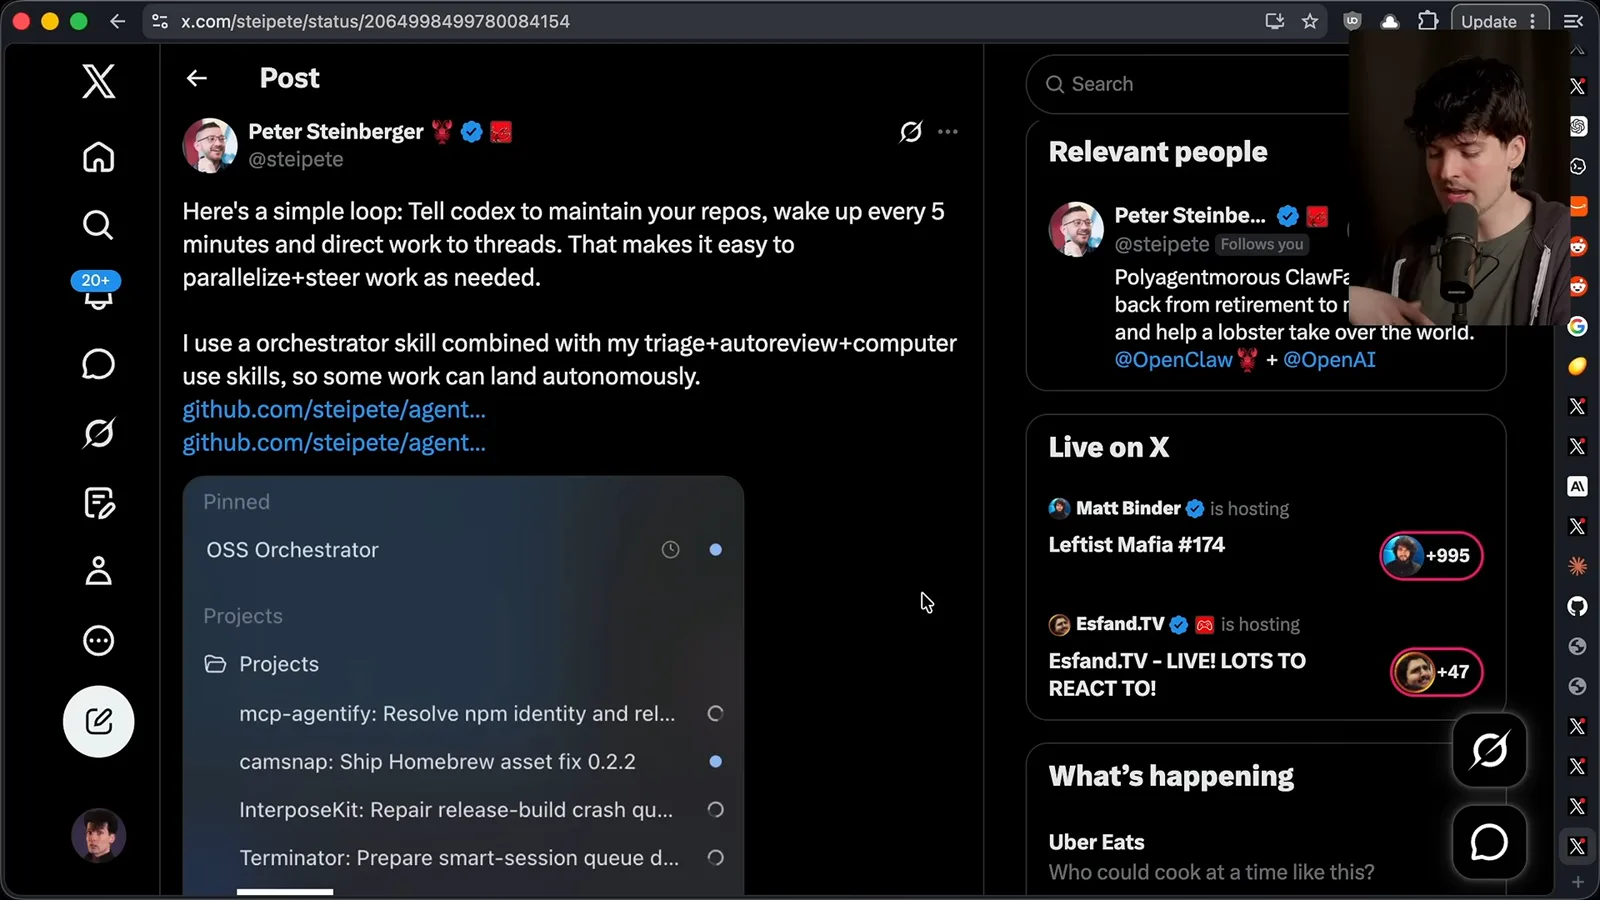Open Chat messages icon in the sidebar
Screen dimensions: 1600x900
click(x=98, y=364)
